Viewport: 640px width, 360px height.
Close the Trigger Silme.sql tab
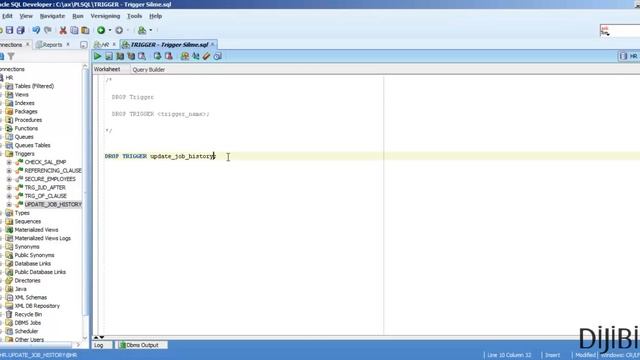pos(213,44)
